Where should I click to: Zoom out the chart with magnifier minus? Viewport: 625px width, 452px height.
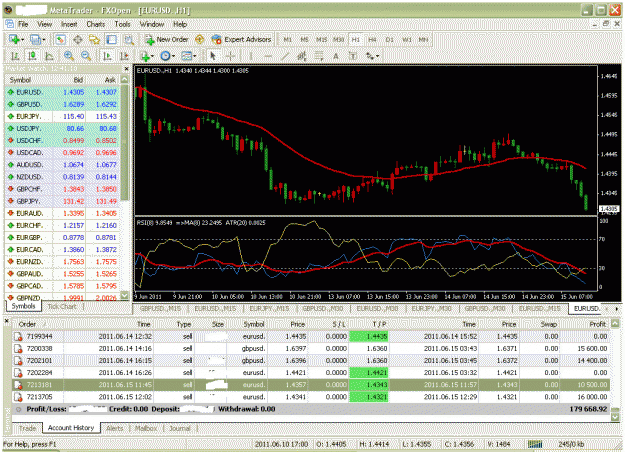(86, 56)
